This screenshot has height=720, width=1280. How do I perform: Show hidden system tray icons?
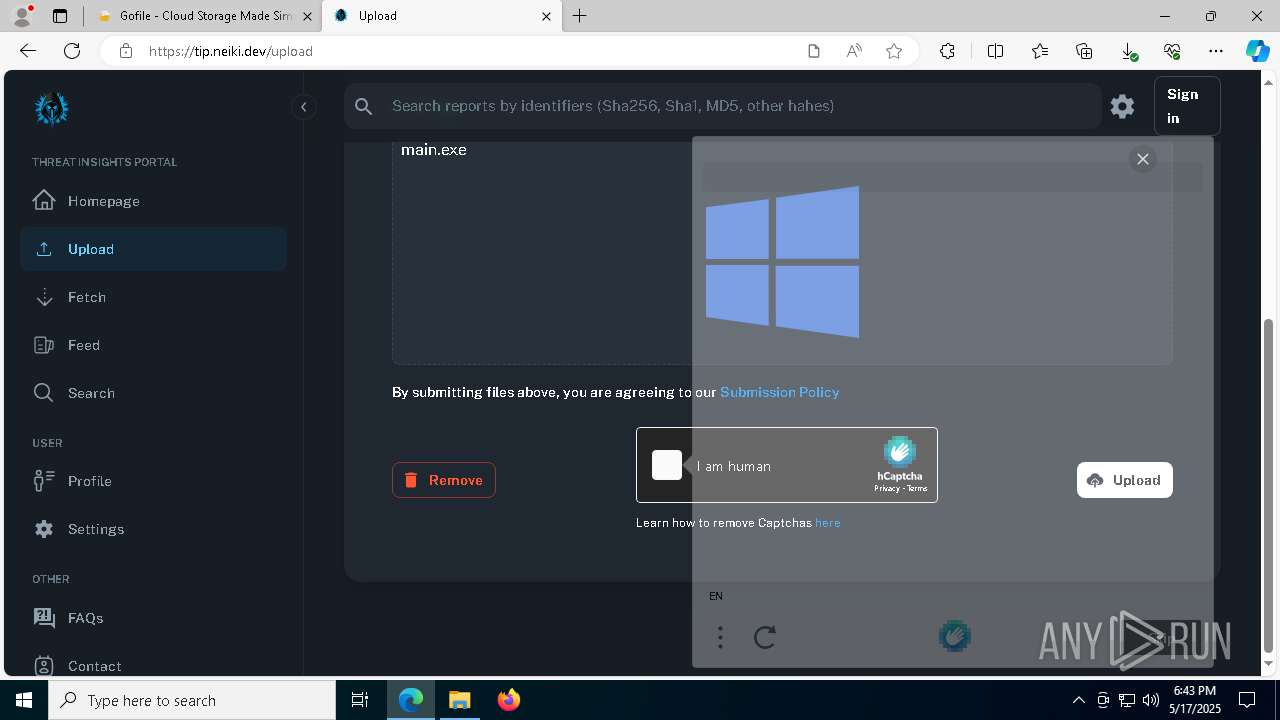1078,700
